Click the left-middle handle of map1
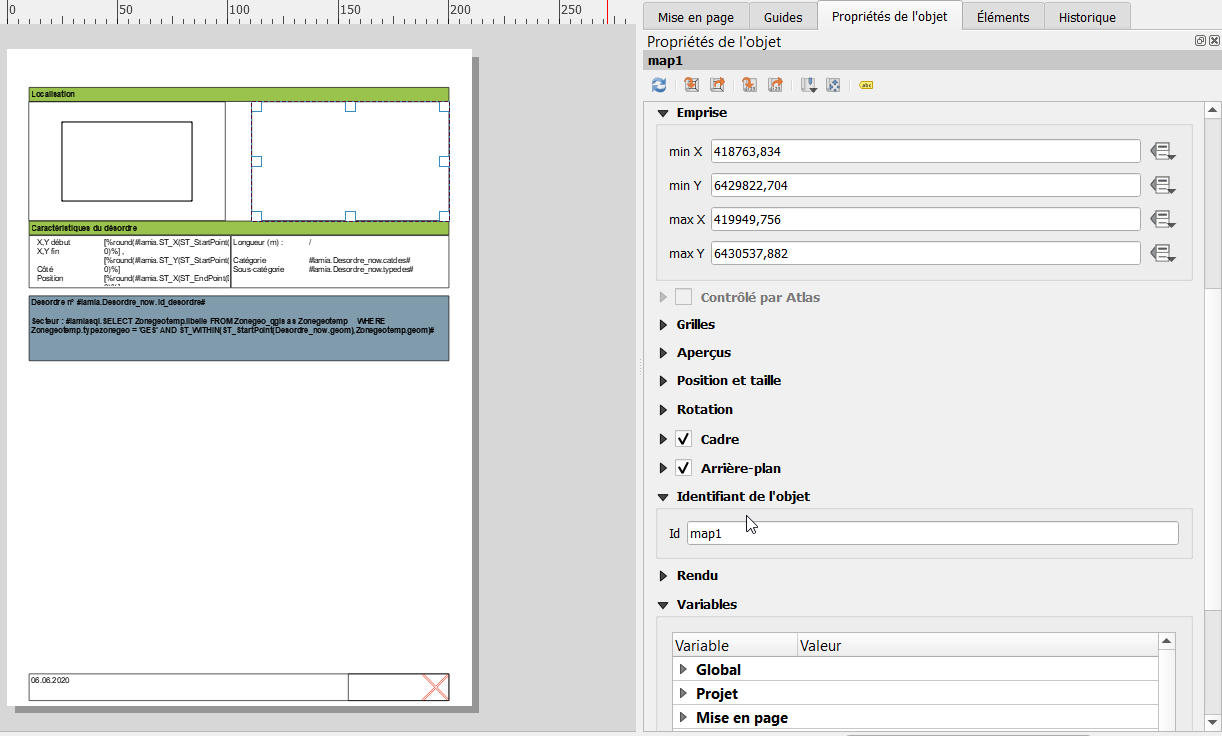Screen dimensions: 1222x736 pos(256,161)
